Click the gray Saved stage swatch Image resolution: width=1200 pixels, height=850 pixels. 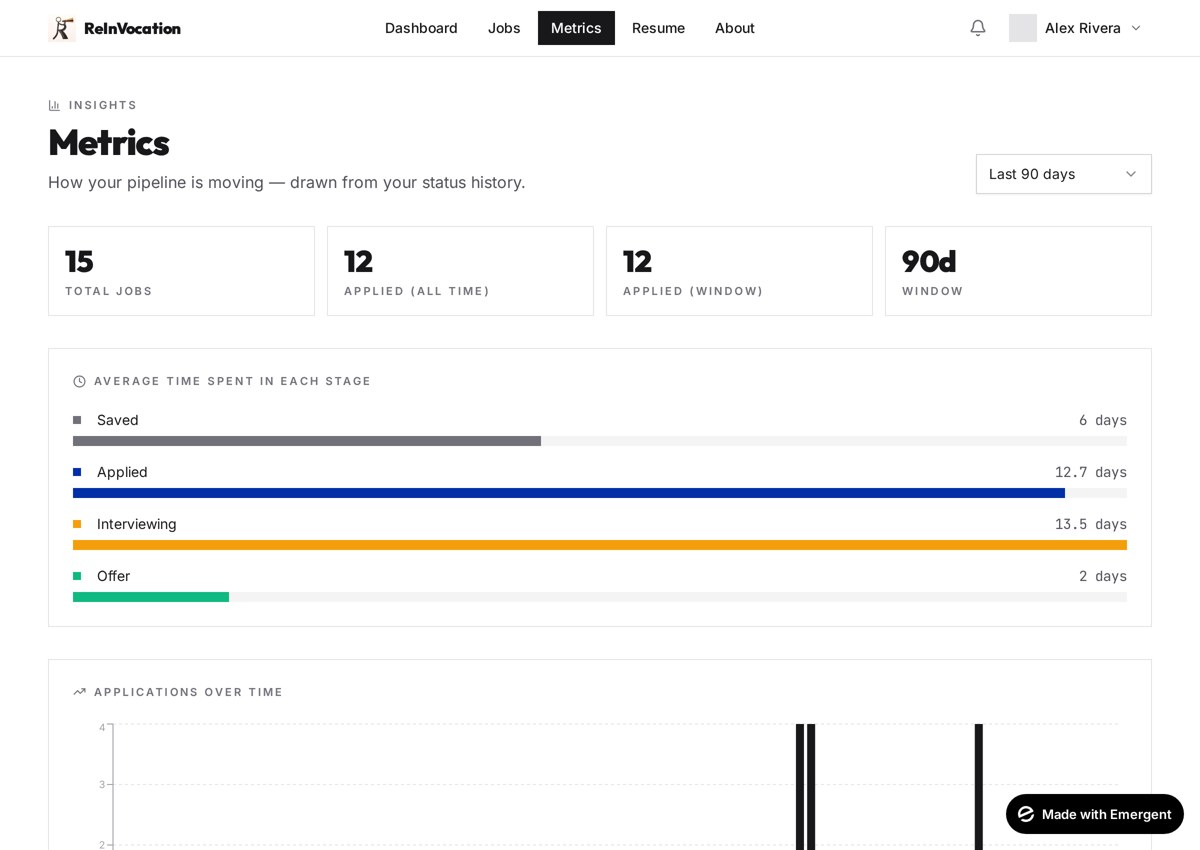click(77, 420)
